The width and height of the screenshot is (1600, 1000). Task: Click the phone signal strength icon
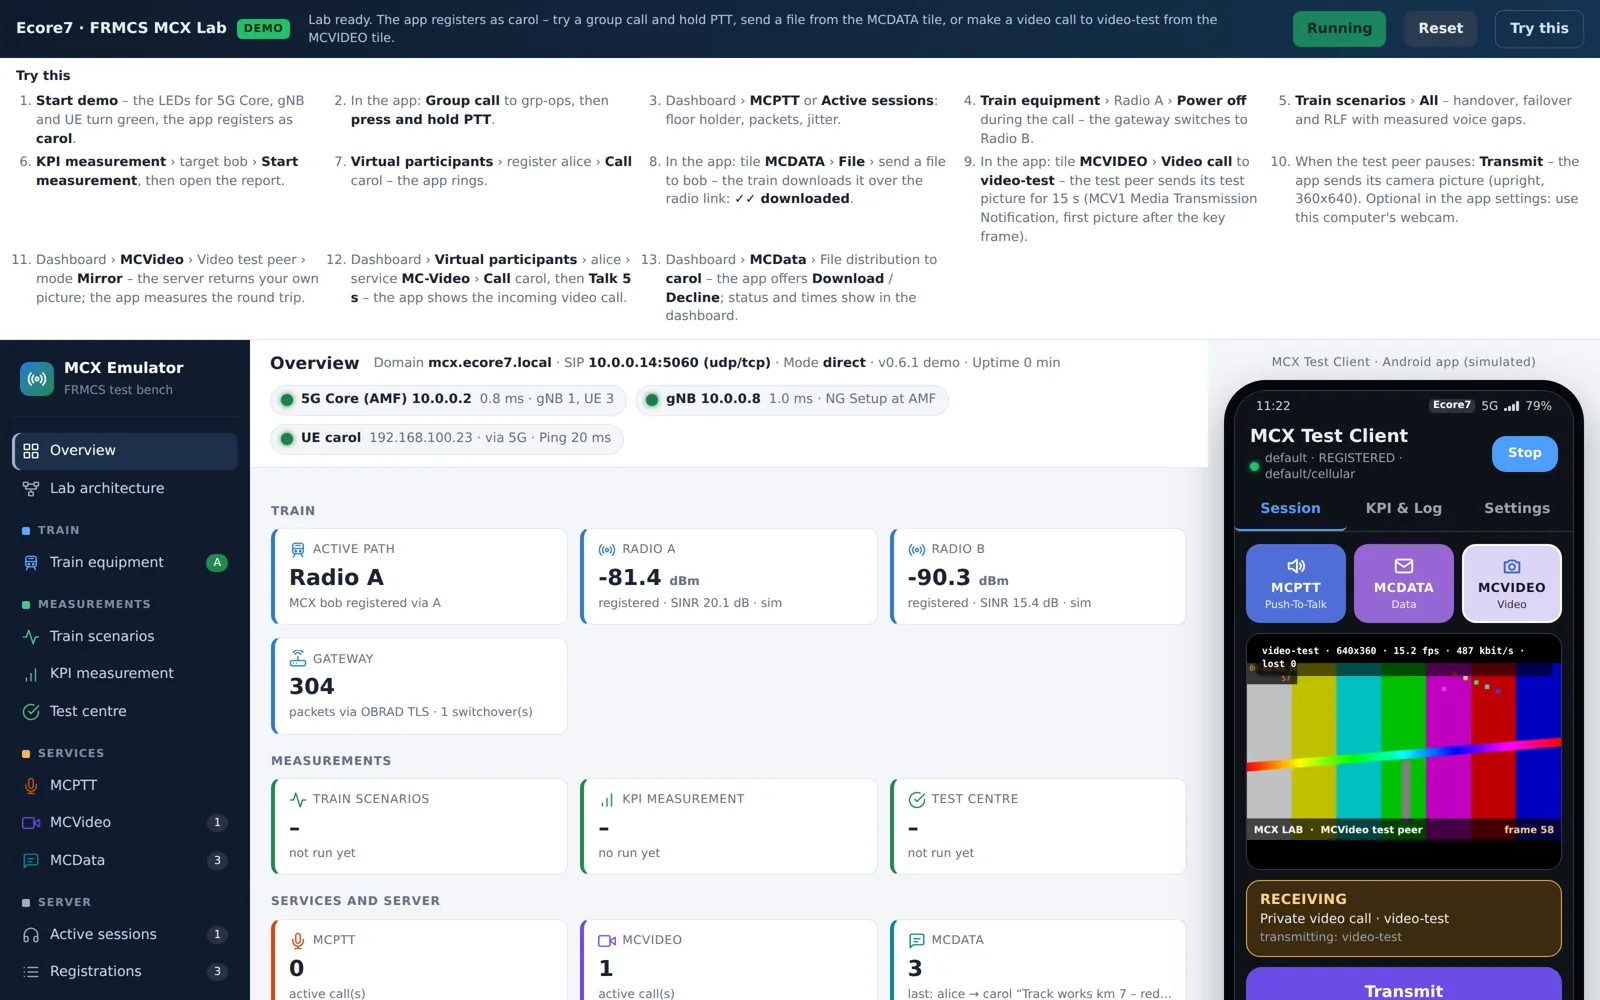point(1511,406)
